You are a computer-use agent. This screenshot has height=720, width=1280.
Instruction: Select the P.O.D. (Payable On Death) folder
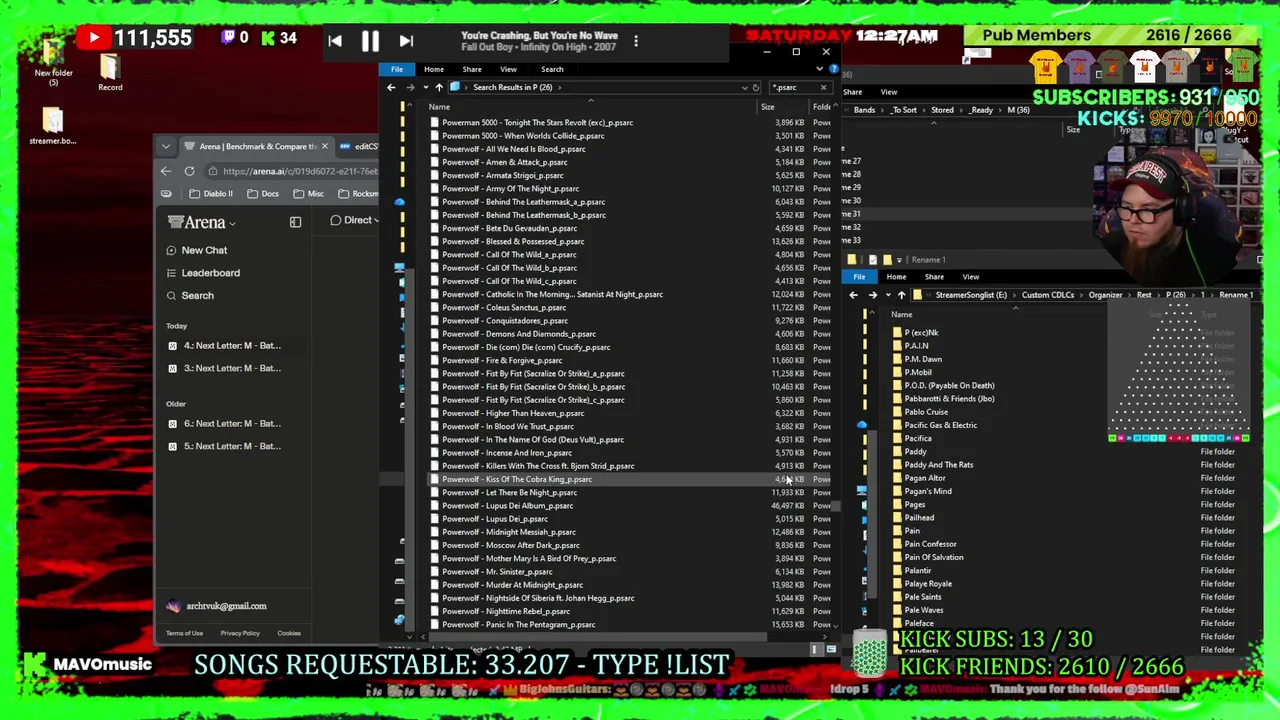[949, 386]
